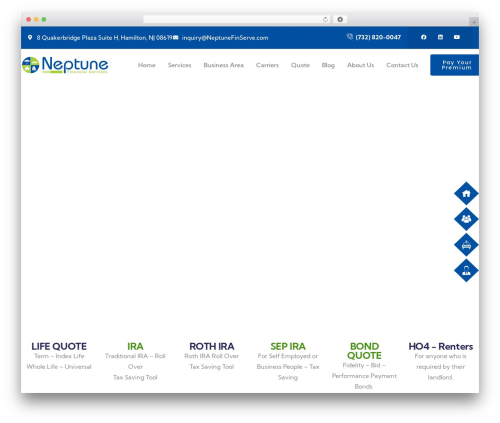Click 'Term – Index Life' text

point(59,356)
